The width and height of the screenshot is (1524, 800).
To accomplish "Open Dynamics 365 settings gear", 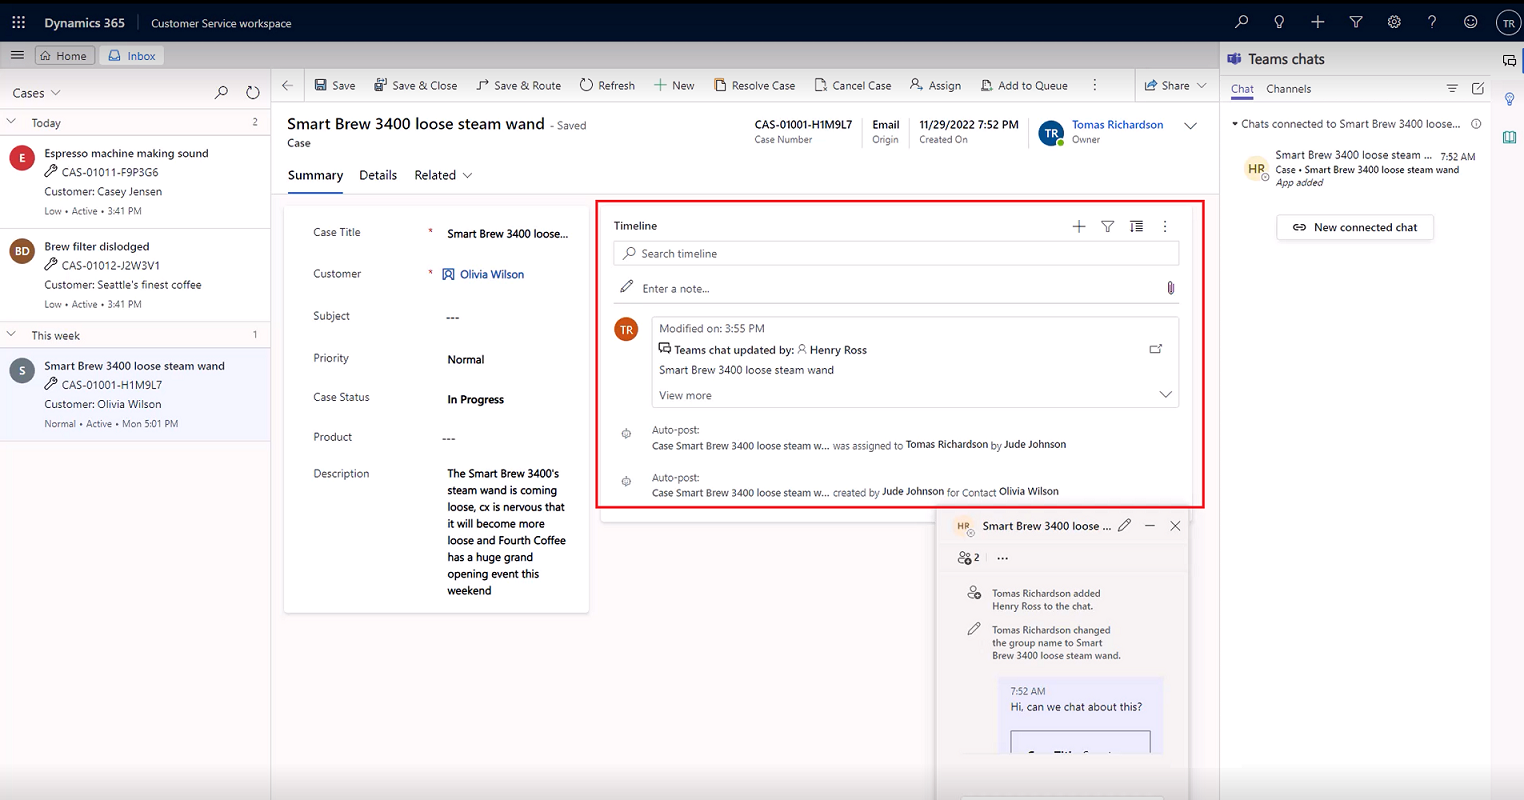I will tap(1394, 21).
